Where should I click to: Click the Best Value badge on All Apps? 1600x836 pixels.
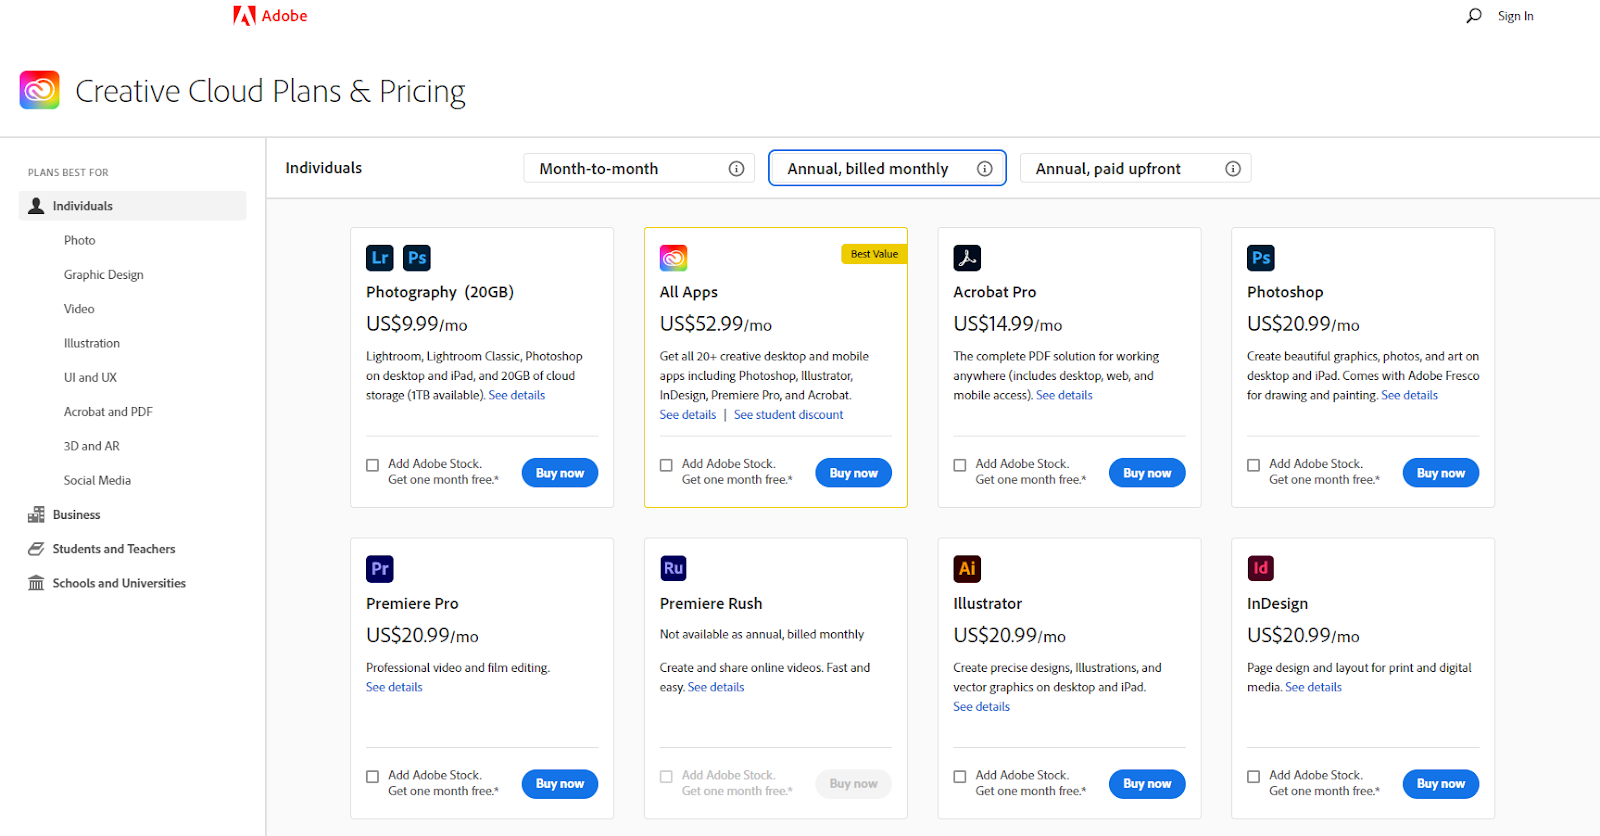click(x=874, y=254)
